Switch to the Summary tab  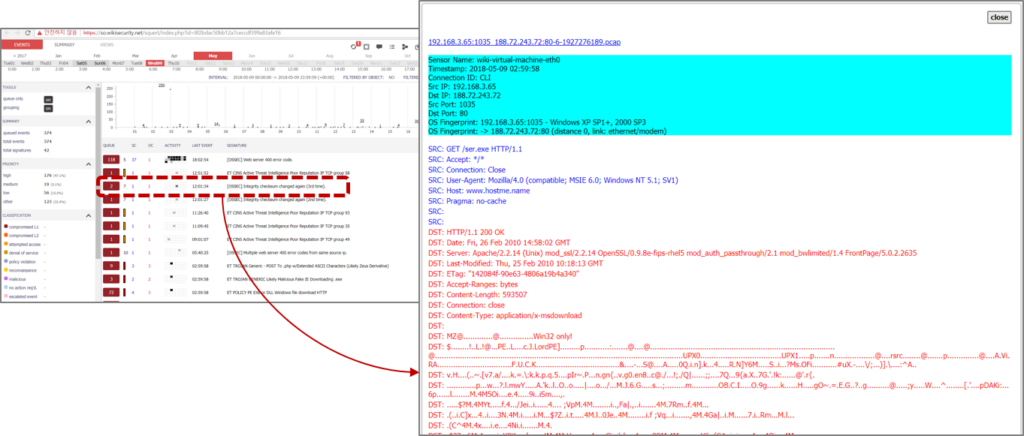[x=63, y=45]
